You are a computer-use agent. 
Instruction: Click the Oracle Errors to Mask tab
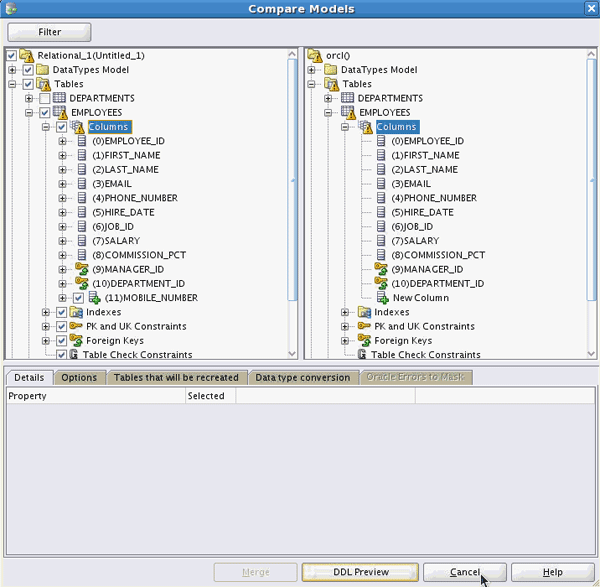(415, 377)
